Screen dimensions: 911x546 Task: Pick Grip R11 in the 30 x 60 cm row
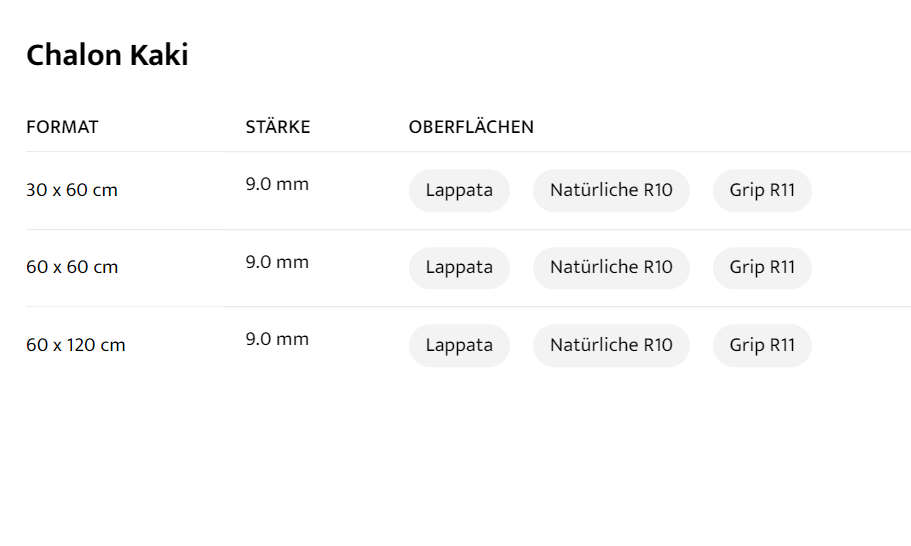(x=762, y=190)
